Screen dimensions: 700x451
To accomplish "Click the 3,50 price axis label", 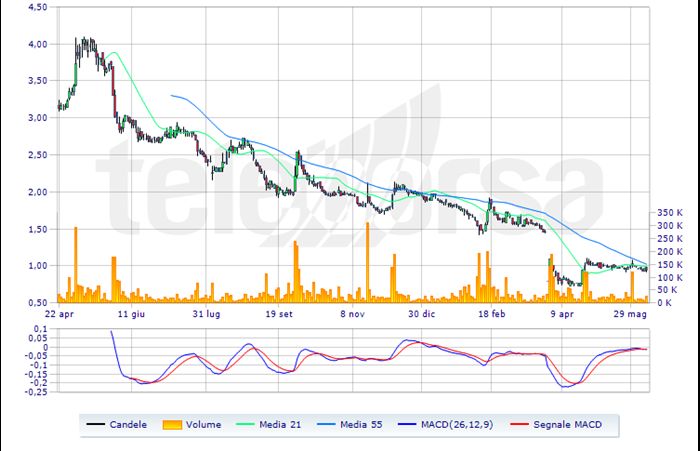I will coord(37,81).
